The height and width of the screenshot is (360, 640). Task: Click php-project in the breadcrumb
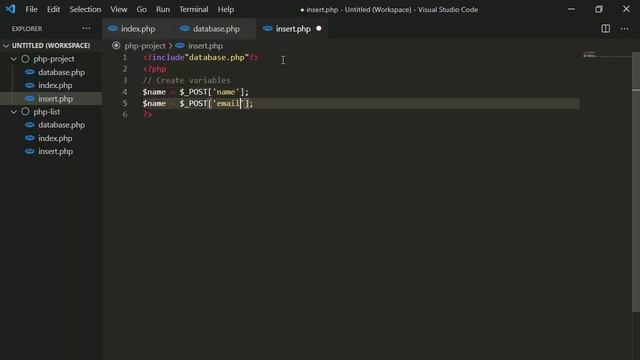145,46
